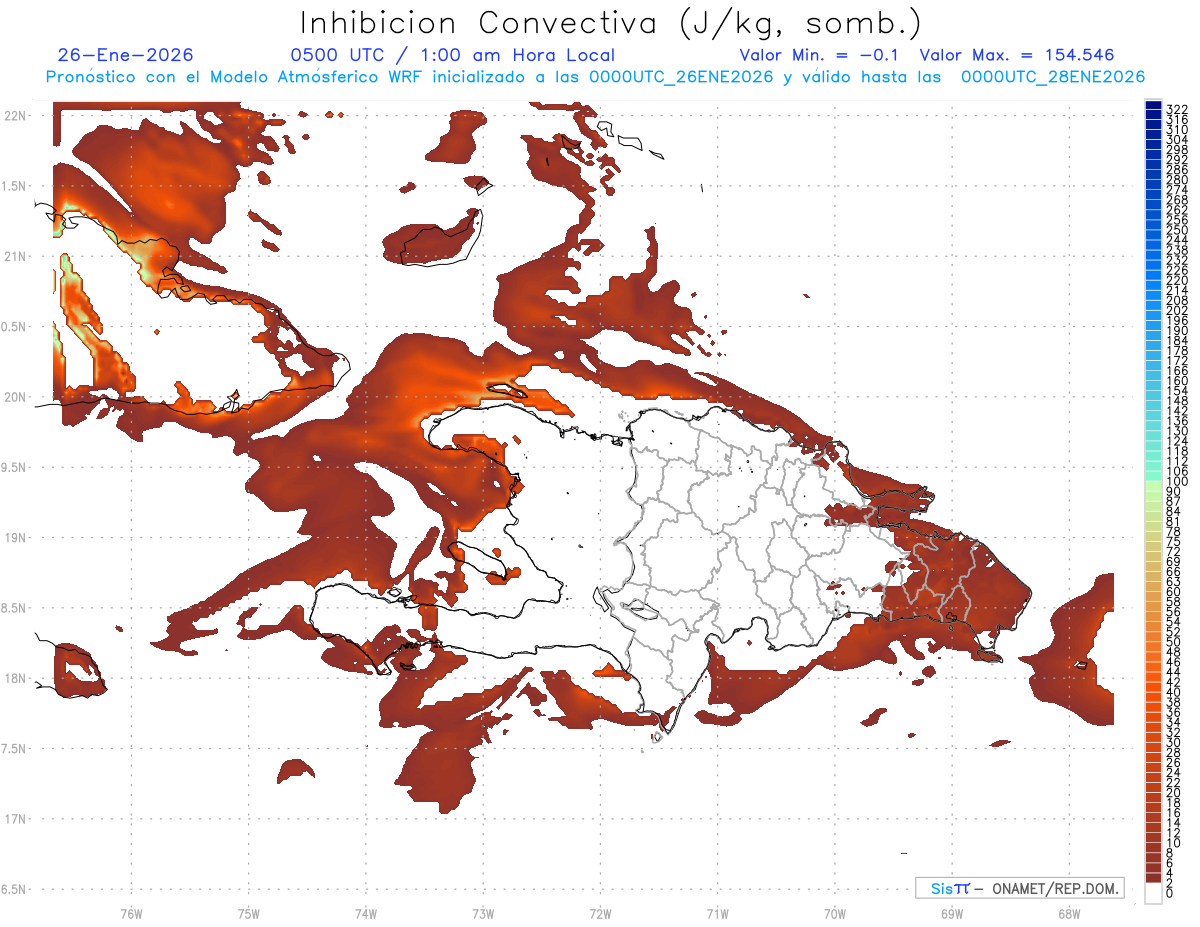Viewport: 1200px width, 927px height.
Task: Click the "17N" latitude label
Action: point(15,819)
